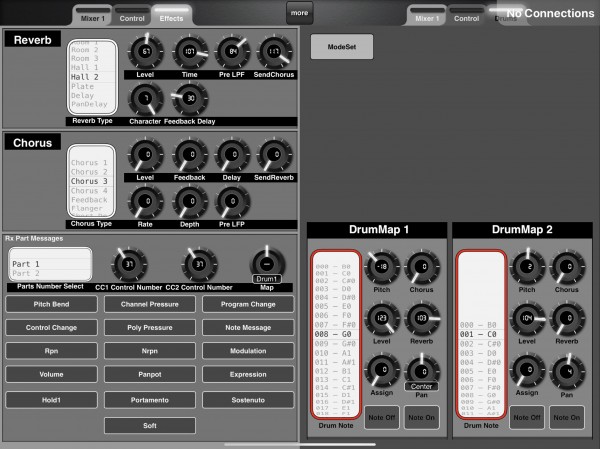This screenshot has height=449, width=600.
Task: Click DrumMap 1 Assign knob
Action: 382,370
